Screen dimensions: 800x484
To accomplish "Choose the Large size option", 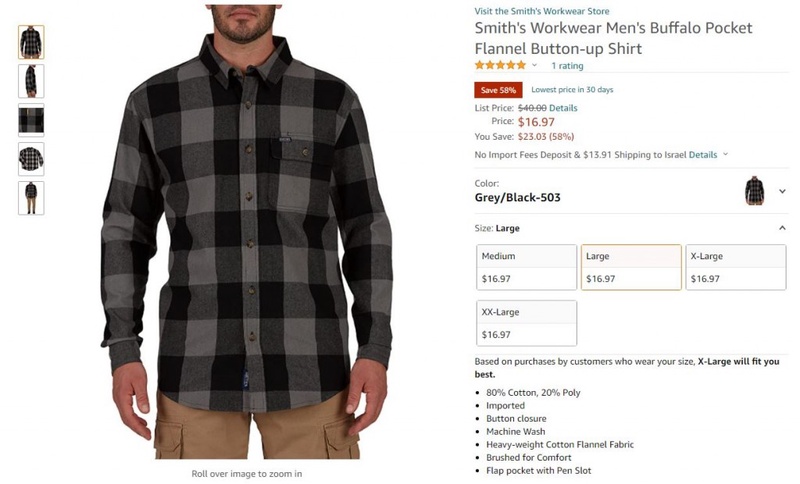I will click(x=631, y=267).
